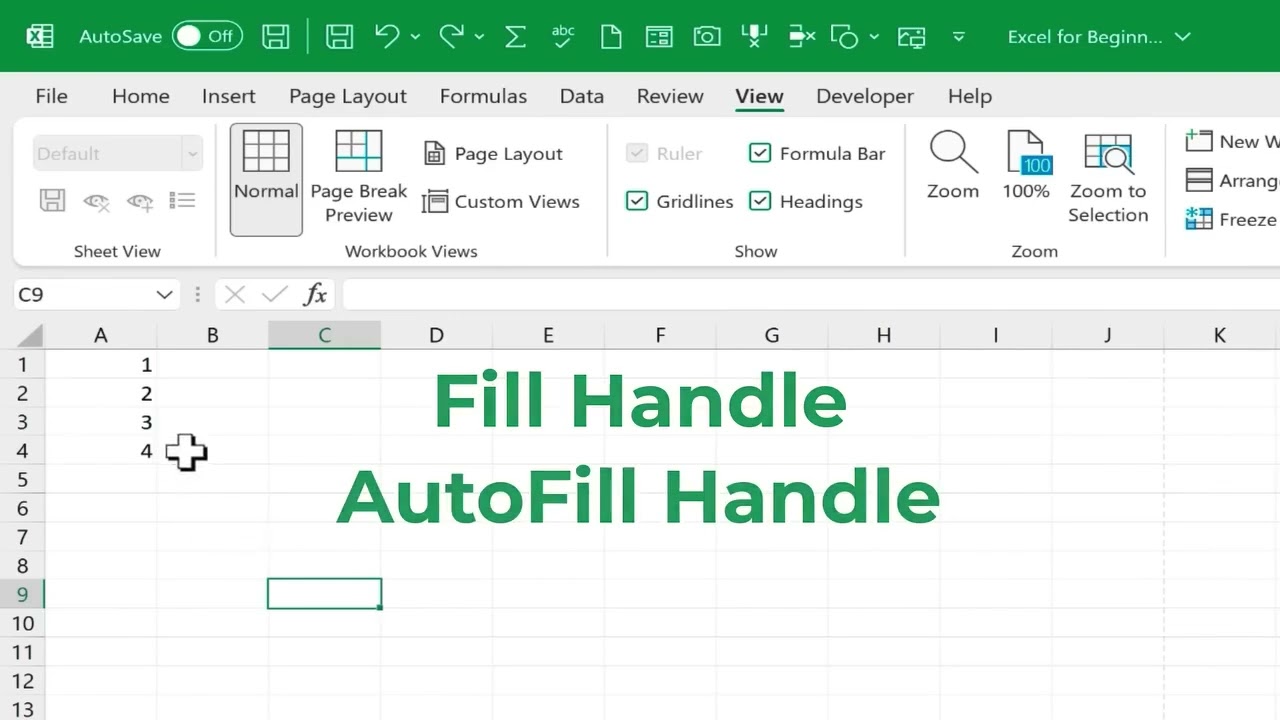This screenshot has width=1280, height=720.
Task: Expand the Name Box dropdown arrow
Action: (165, 295)
